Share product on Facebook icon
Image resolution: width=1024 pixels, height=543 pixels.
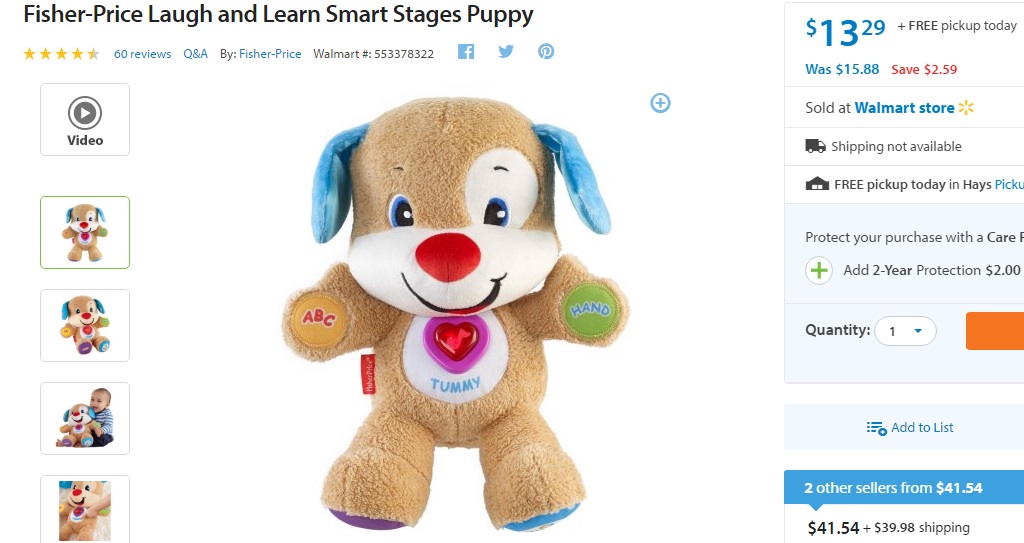coord(466,52)
